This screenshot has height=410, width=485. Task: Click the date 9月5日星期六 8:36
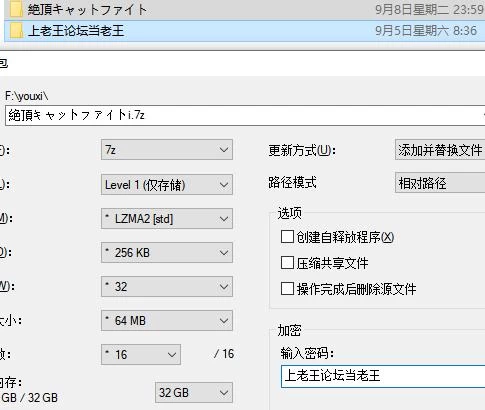click(426, 31)
